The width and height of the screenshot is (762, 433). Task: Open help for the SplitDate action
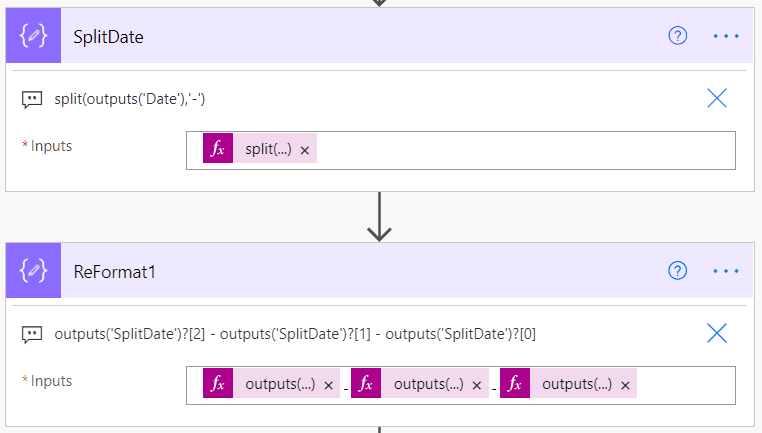click(x=678, y=35)
